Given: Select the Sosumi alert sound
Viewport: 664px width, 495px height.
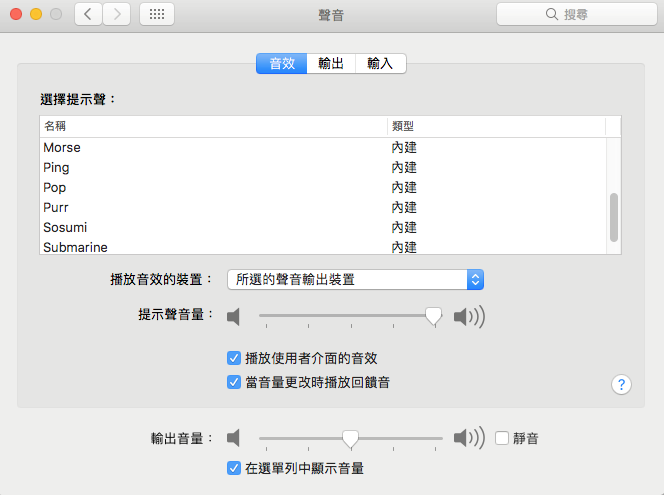Looking at the screenshot, I should tap(323, 227).
